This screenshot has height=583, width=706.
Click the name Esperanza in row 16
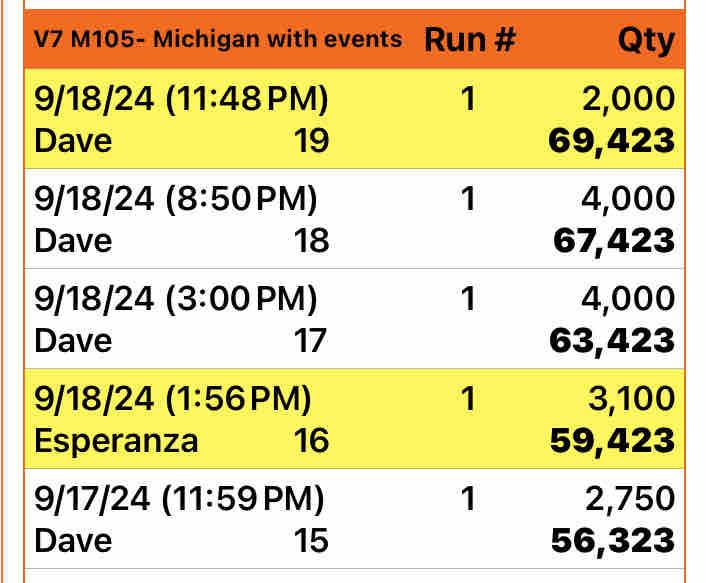click(x=116, y=441)
